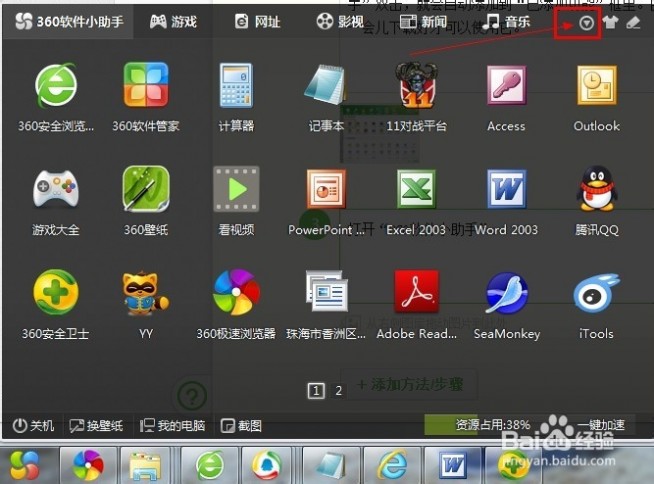Image resolution: width=654 pixels, height=484 pixels.
Task: Launch 360壁纸 icon
Action: (146, 189)
